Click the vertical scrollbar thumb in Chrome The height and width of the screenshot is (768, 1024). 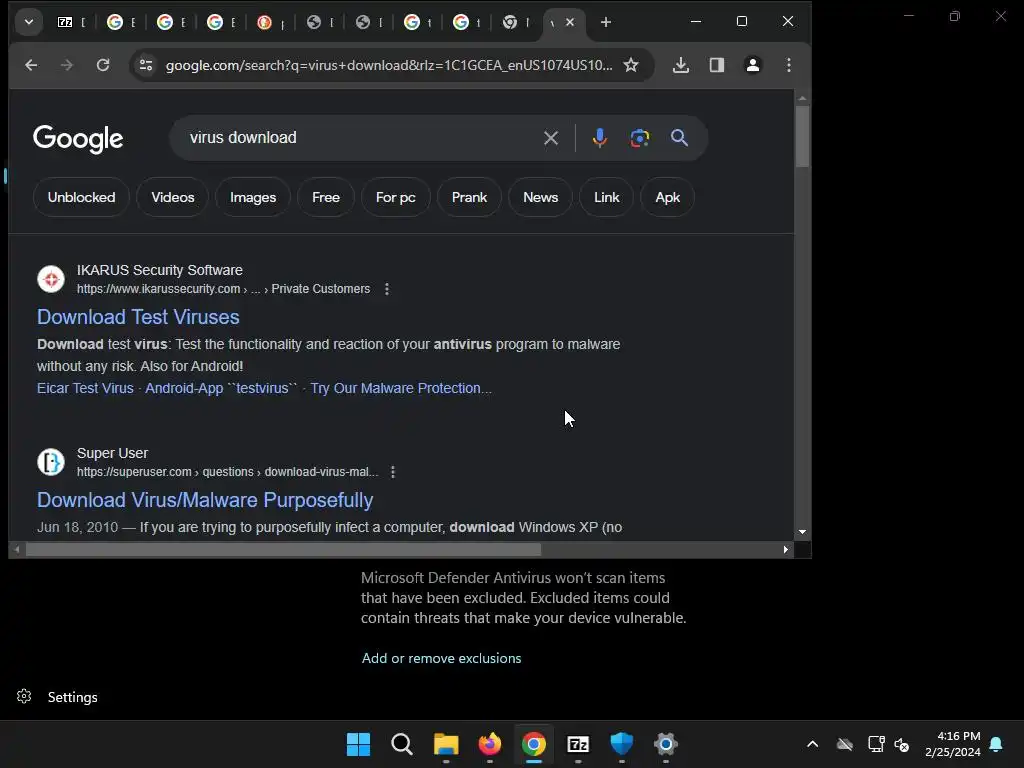click(x=802, y=136)
